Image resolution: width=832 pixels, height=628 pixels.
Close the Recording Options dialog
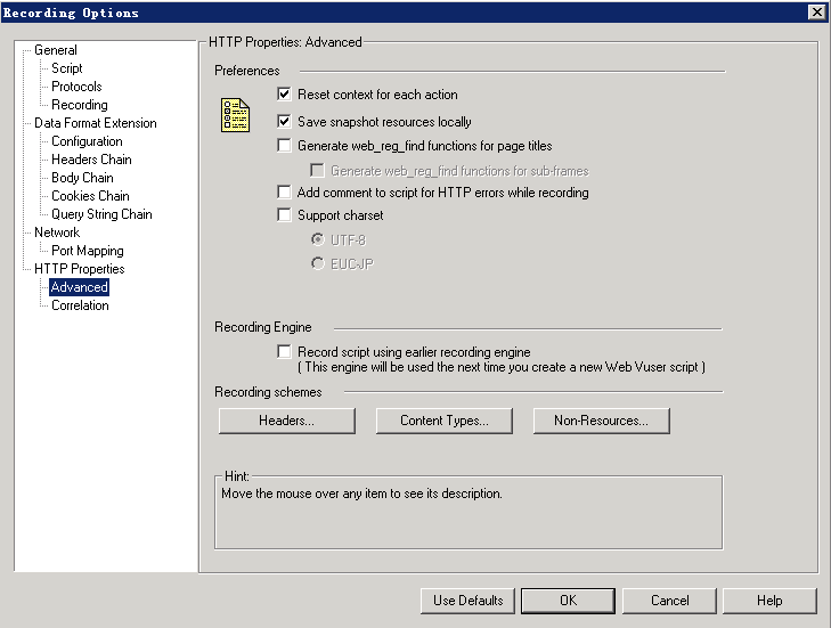click(x=817, y=12)
